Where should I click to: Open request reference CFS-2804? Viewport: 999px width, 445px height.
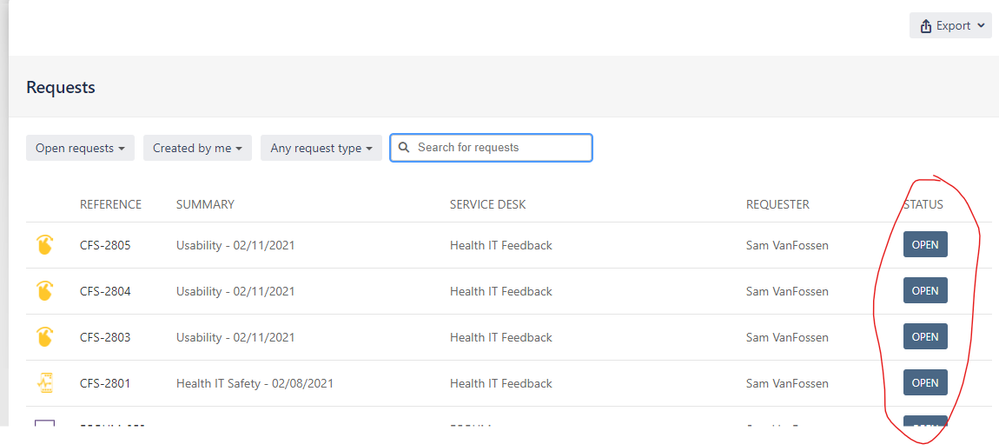click(105, 292)
